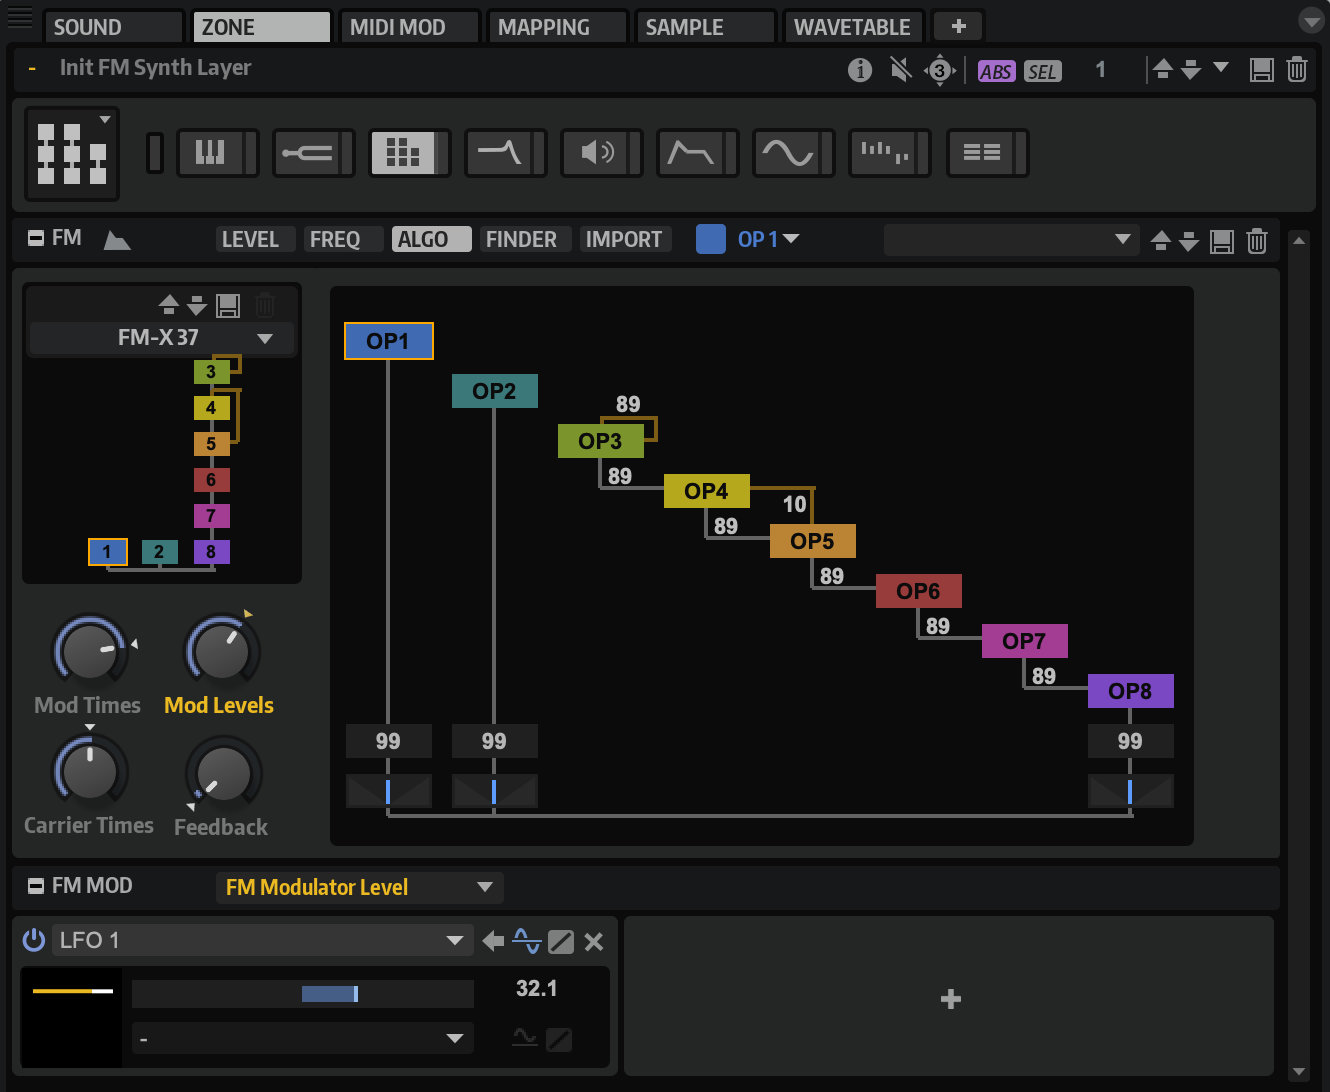The height and width of the screenshot is (1092, 1330).
Task: Click the save icon next to FM preset
Action: [x=1221, y=241]
